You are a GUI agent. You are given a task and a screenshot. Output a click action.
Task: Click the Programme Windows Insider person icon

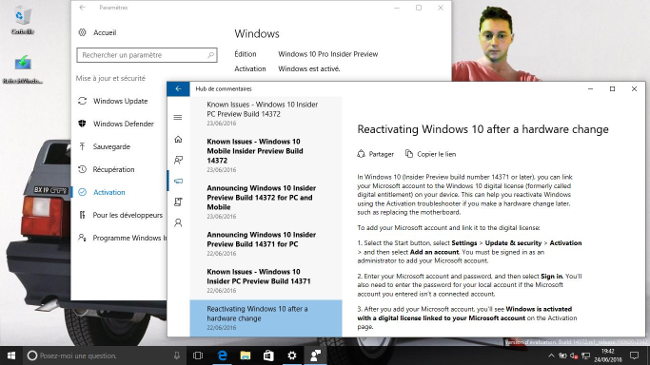coord(82,238)
